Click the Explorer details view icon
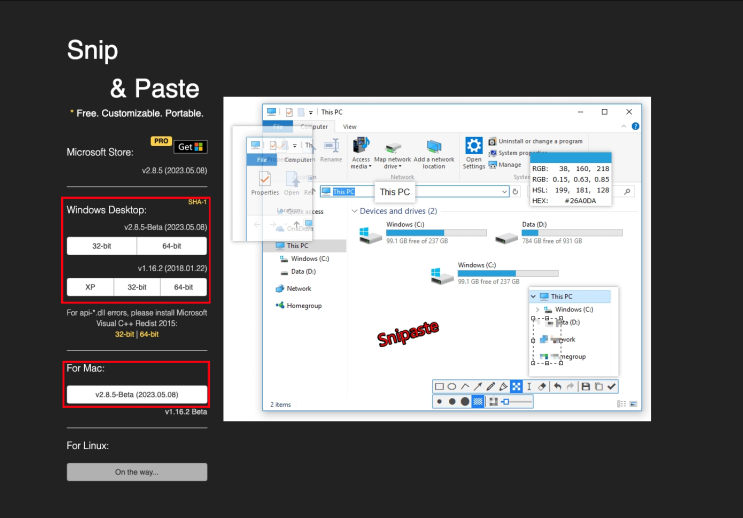 click(x=621, y=404)
